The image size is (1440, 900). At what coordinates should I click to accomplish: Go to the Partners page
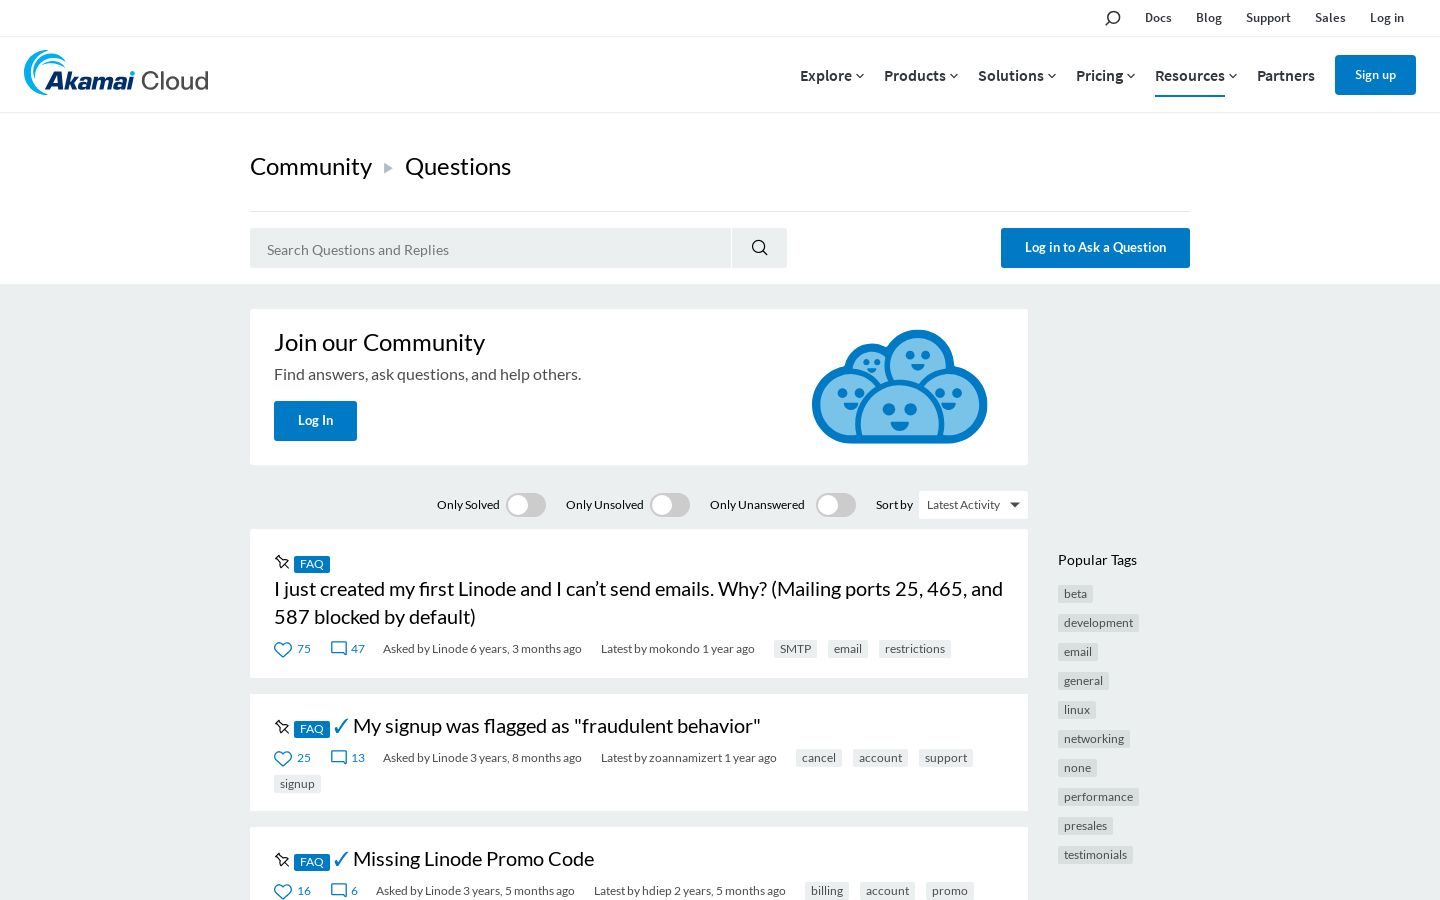point(1286,76)
